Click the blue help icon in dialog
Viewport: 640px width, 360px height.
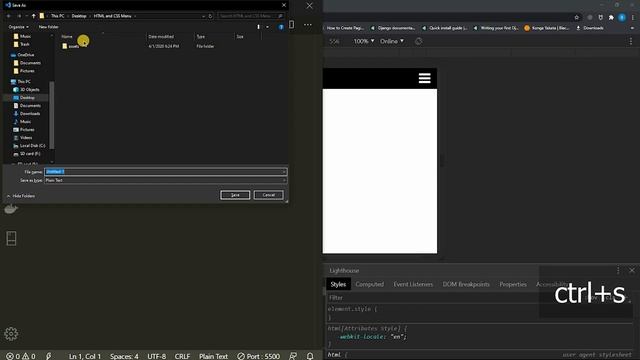click(281, 27)
